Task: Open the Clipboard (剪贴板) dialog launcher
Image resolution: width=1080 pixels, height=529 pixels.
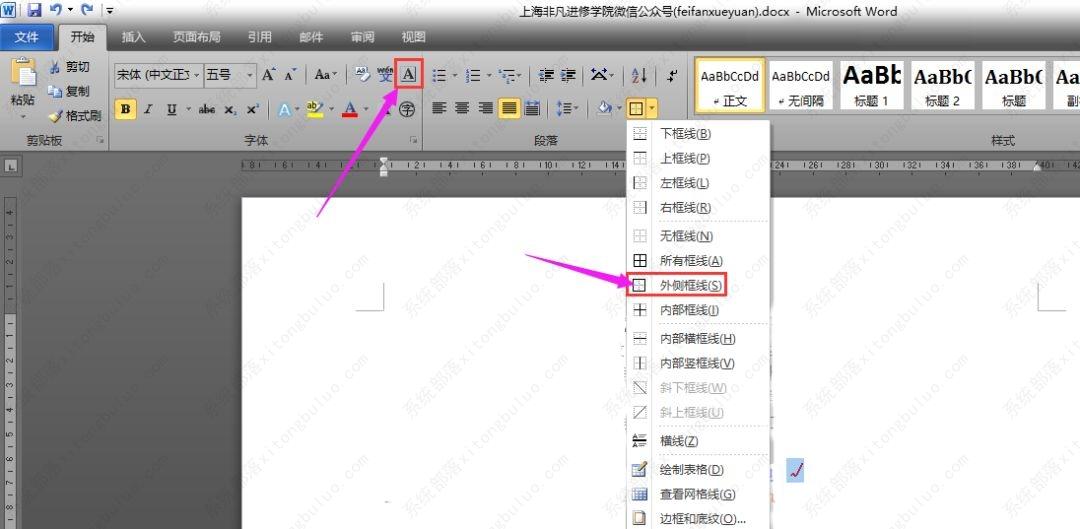Action: point(100,140)
